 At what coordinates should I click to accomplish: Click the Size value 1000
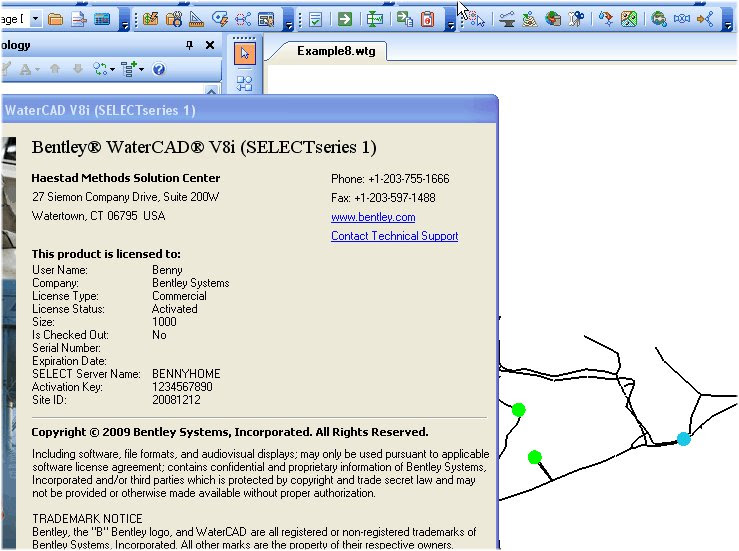coord(164,322)
